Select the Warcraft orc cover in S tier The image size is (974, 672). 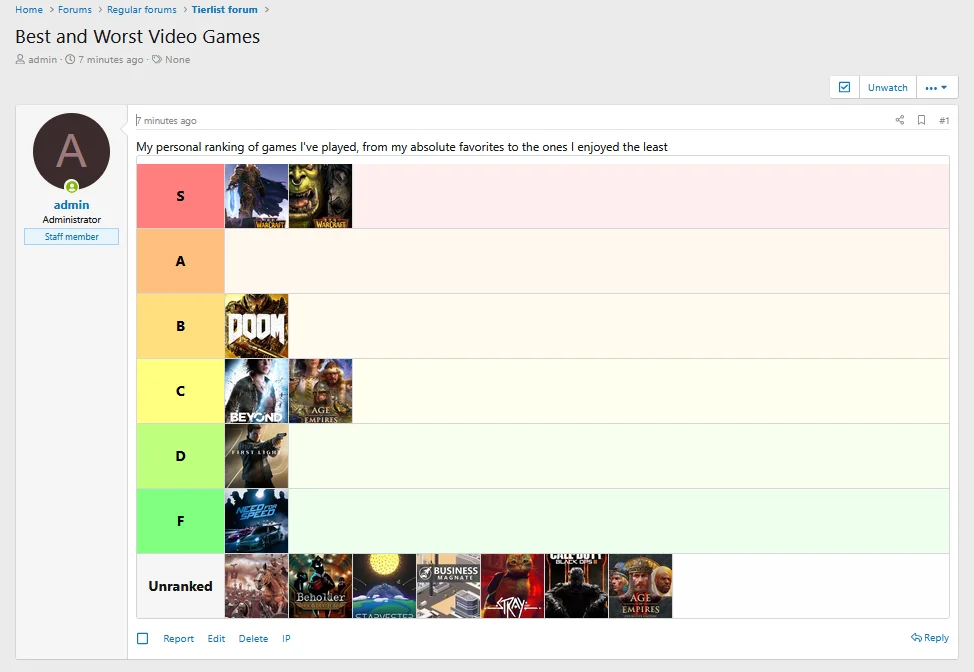(321, 196)
